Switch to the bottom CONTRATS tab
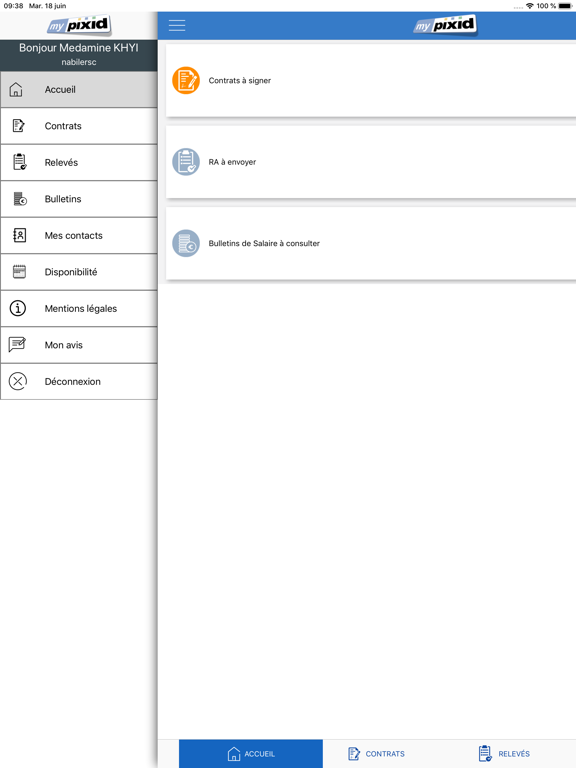This screenshot has height=768, width=576. 376,754
